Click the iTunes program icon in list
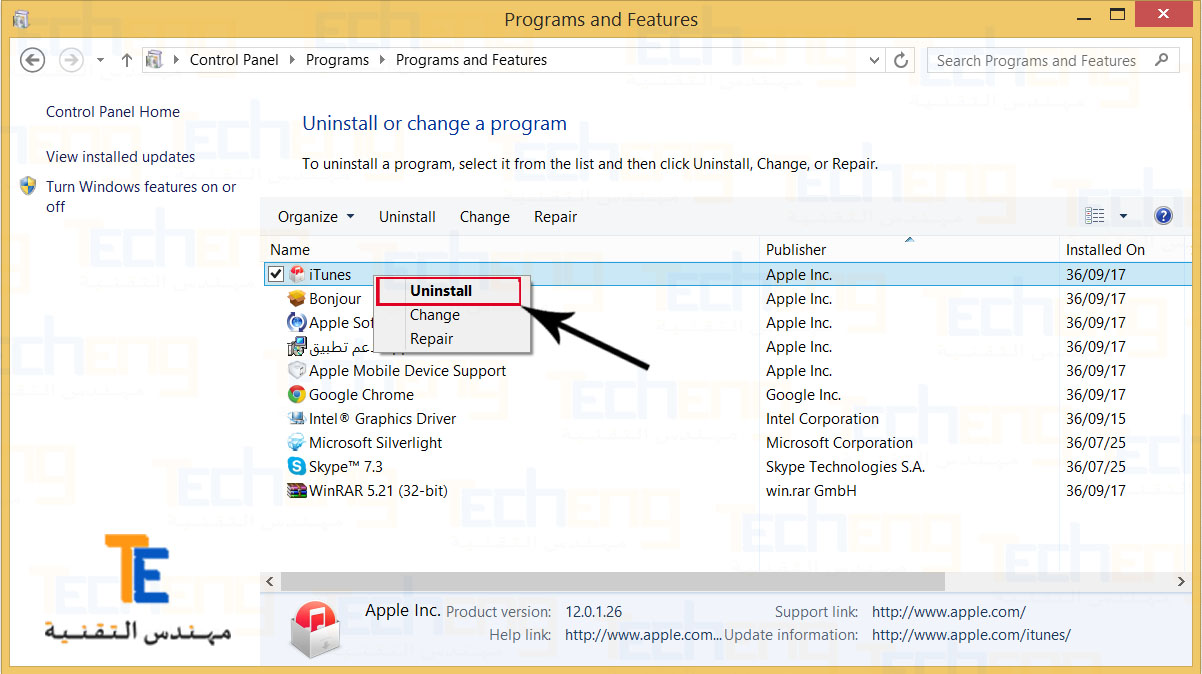The image size is (1202, 674). [297, 275]
